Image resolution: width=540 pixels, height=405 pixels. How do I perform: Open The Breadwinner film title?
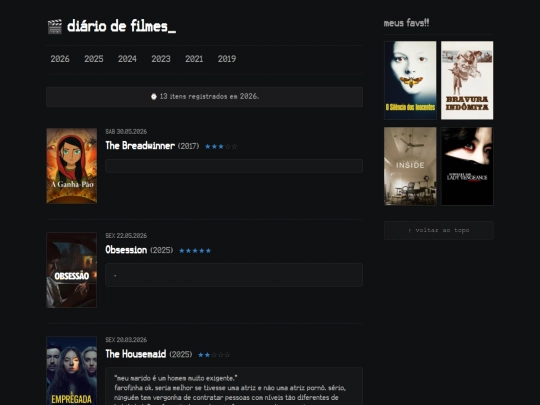click(140, 146)
